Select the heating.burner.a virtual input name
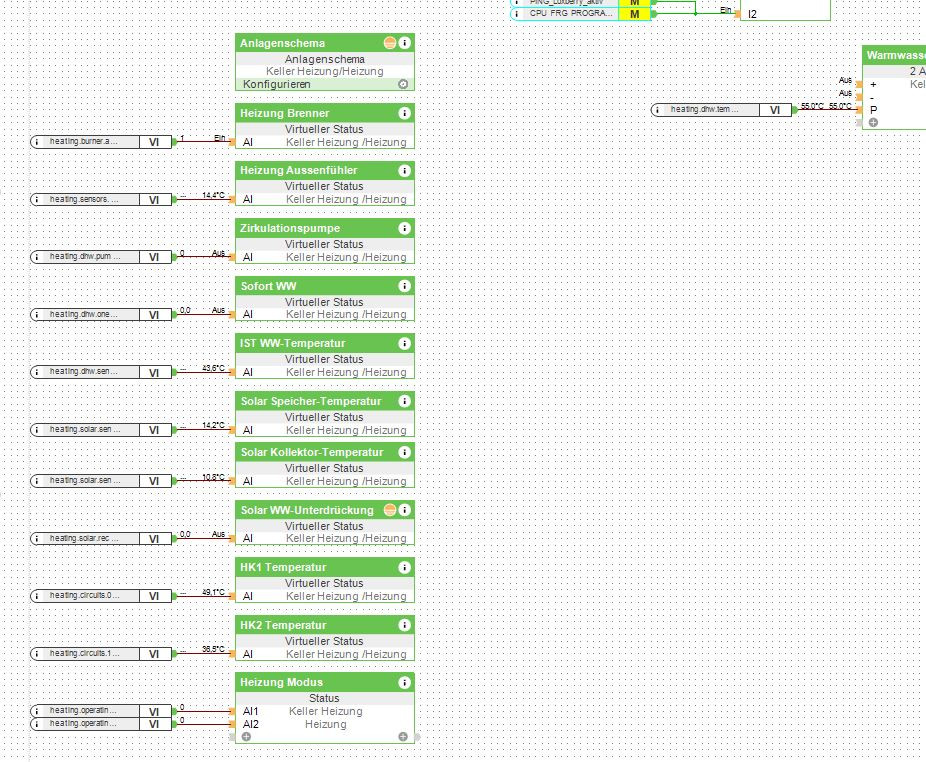 [x=83, y=142]
